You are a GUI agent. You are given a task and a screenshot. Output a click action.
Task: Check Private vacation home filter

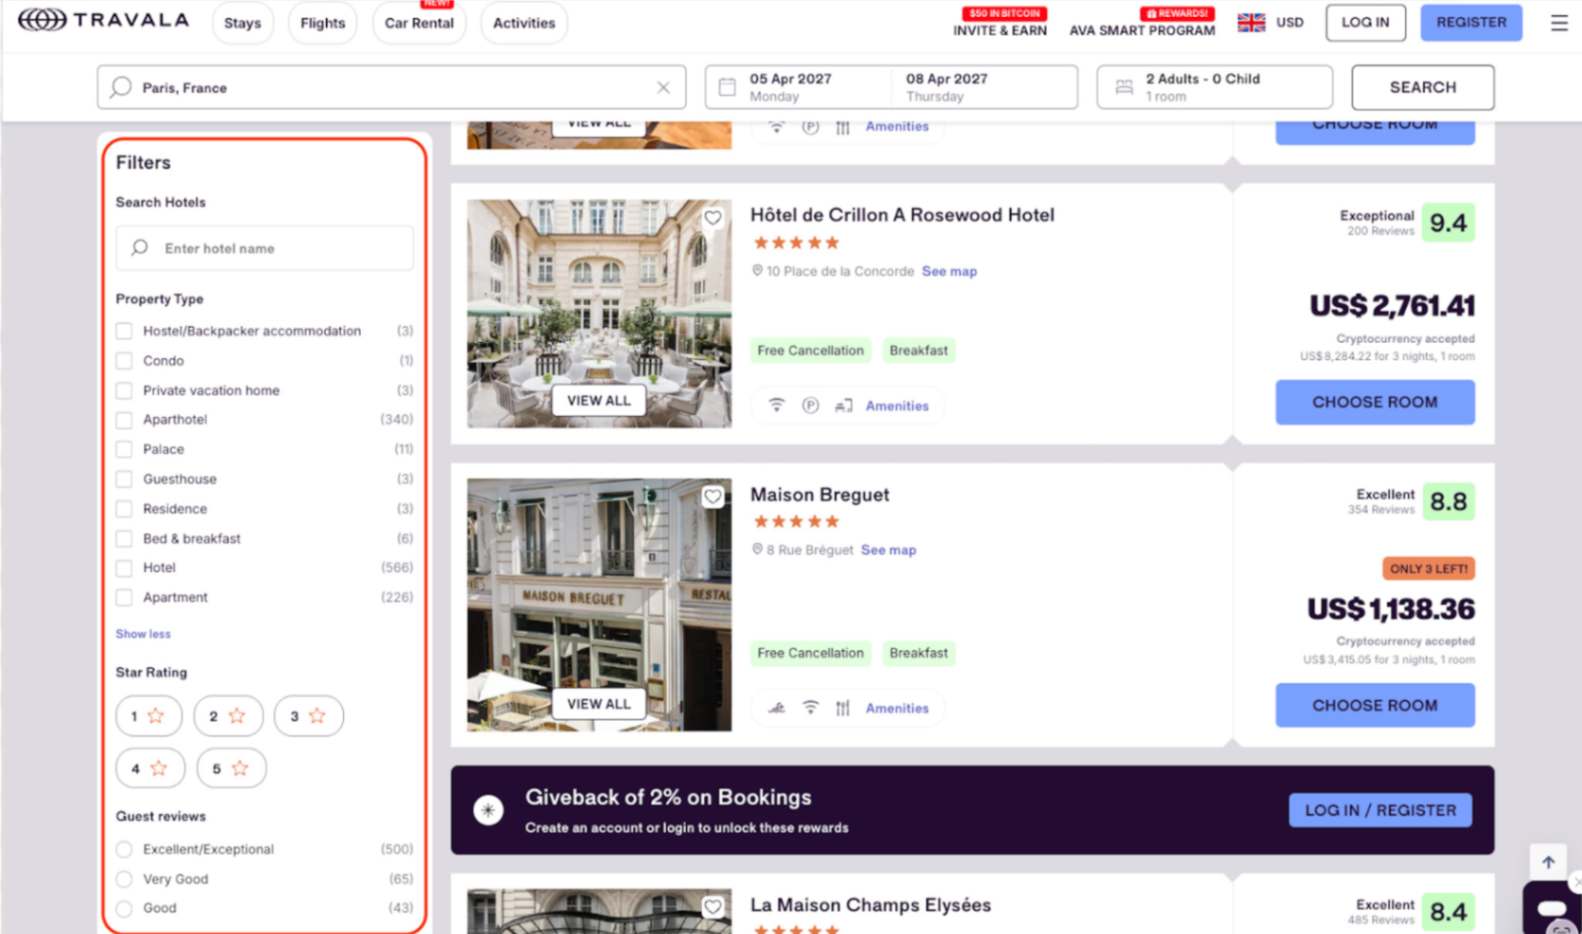124,390
